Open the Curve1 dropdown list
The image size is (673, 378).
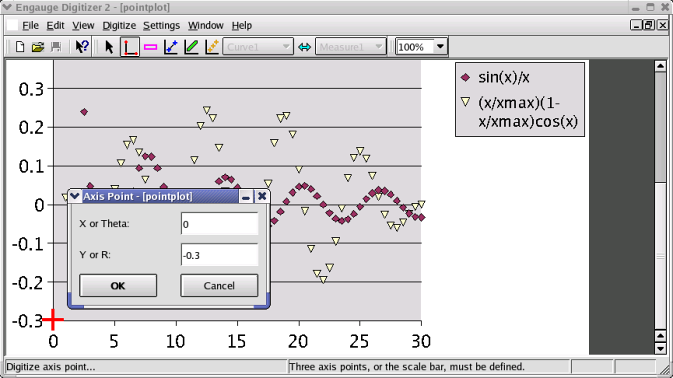[258, 47]
